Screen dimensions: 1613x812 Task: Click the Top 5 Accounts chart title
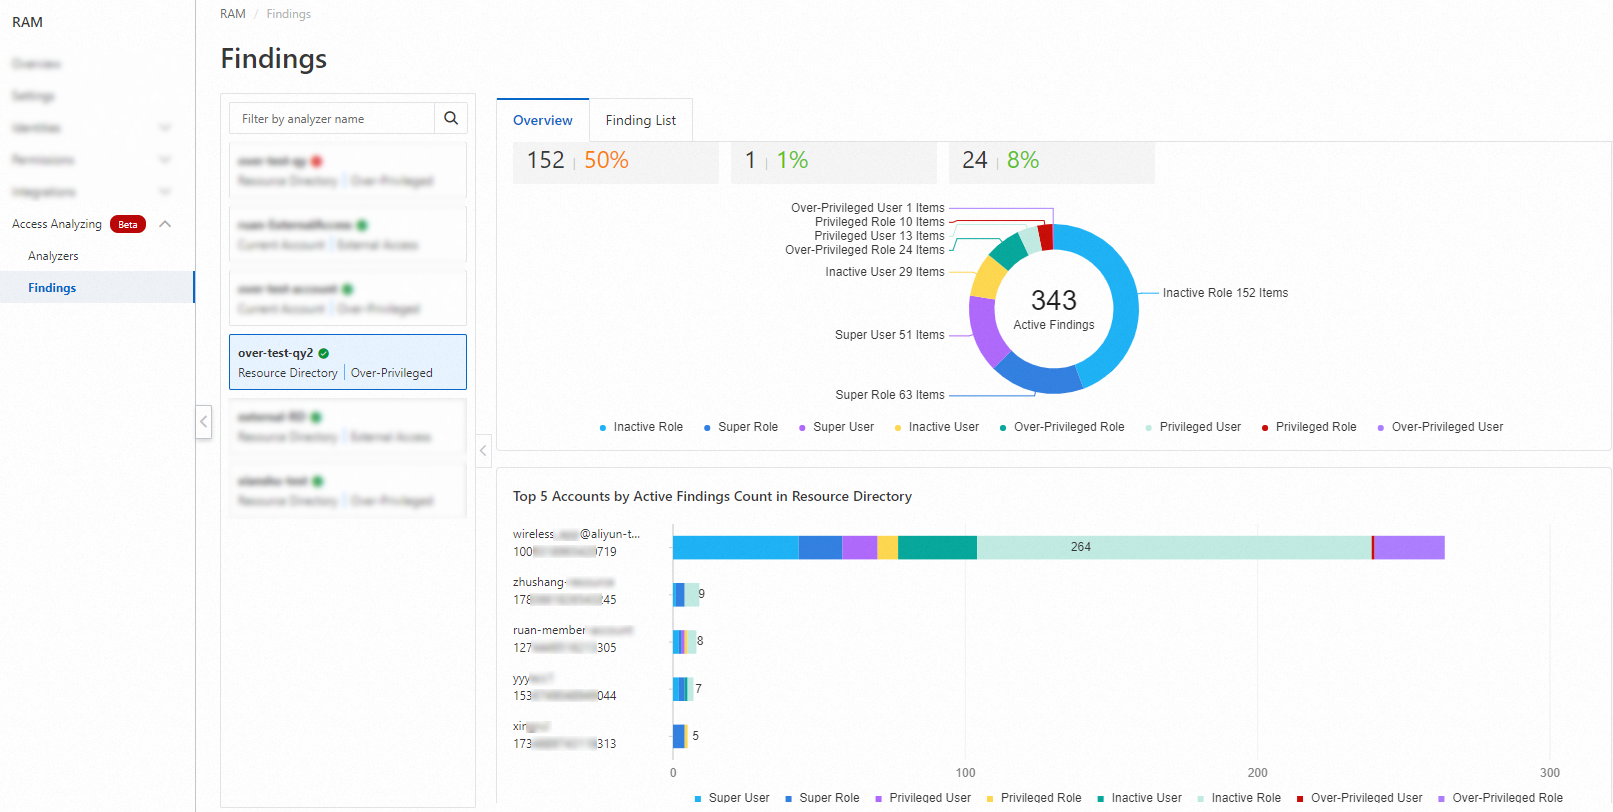(712, 496)
